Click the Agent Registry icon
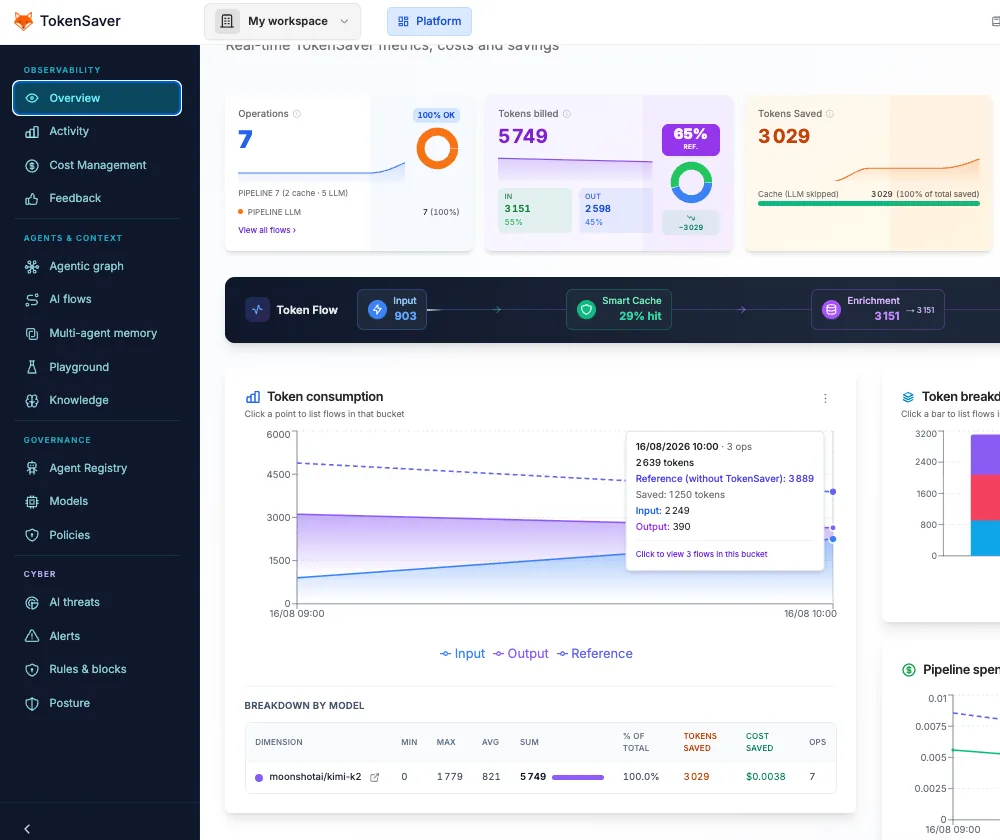Image resolution: width=1000 pixels, height=840 pixels. [x=32, y=468]
